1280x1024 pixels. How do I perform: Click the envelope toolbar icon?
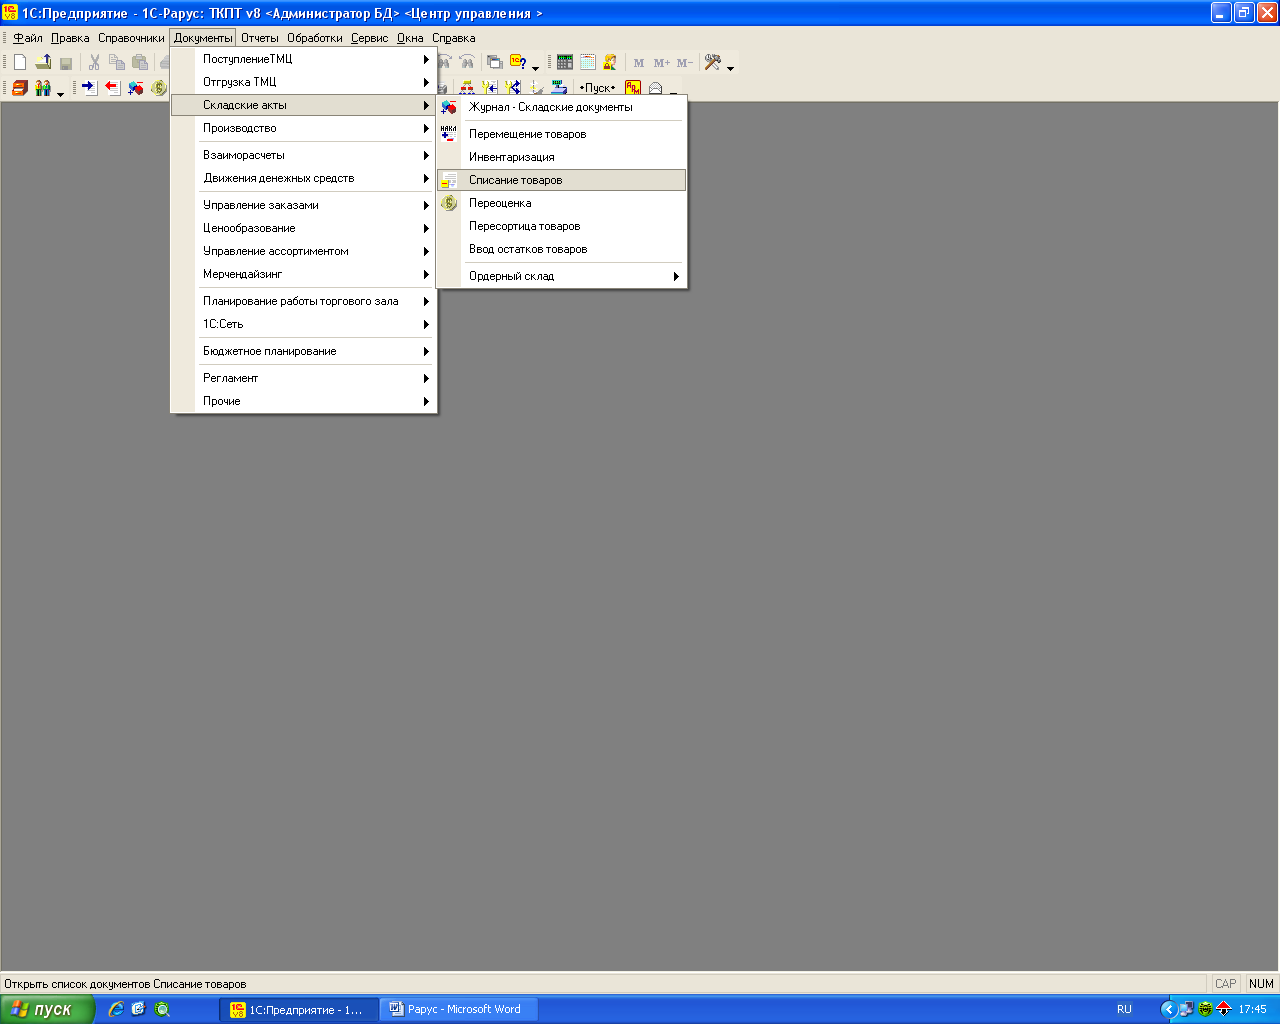tap(656, 88)
